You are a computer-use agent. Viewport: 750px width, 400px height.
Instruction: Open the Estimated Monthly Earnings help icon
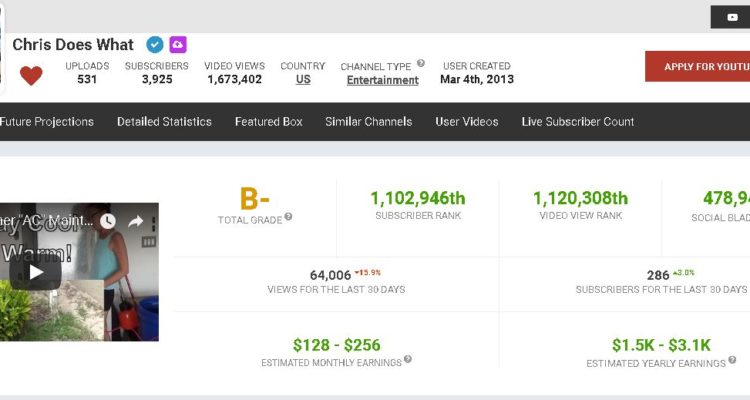408,359
